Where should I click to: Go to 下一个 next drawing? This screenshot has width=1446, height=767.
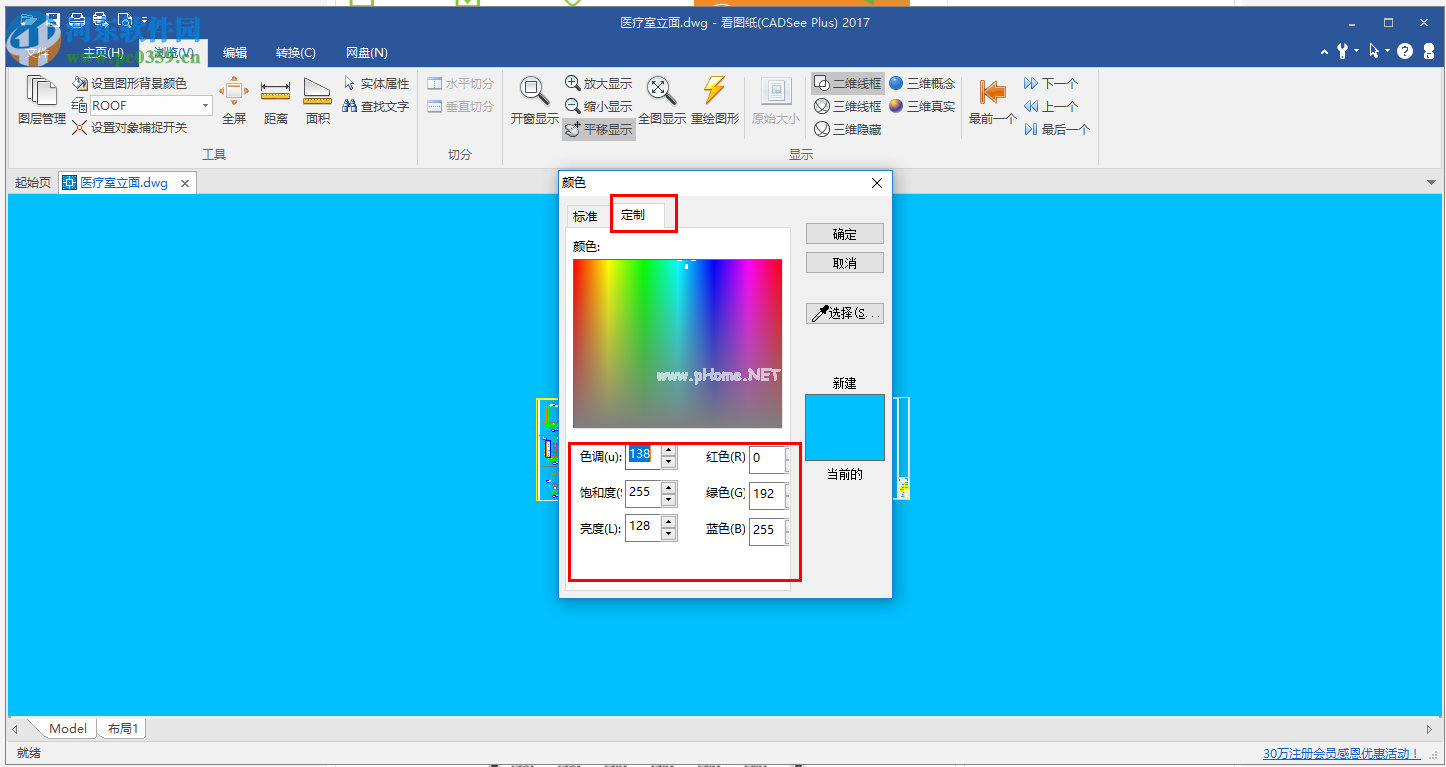(1051, 84)
